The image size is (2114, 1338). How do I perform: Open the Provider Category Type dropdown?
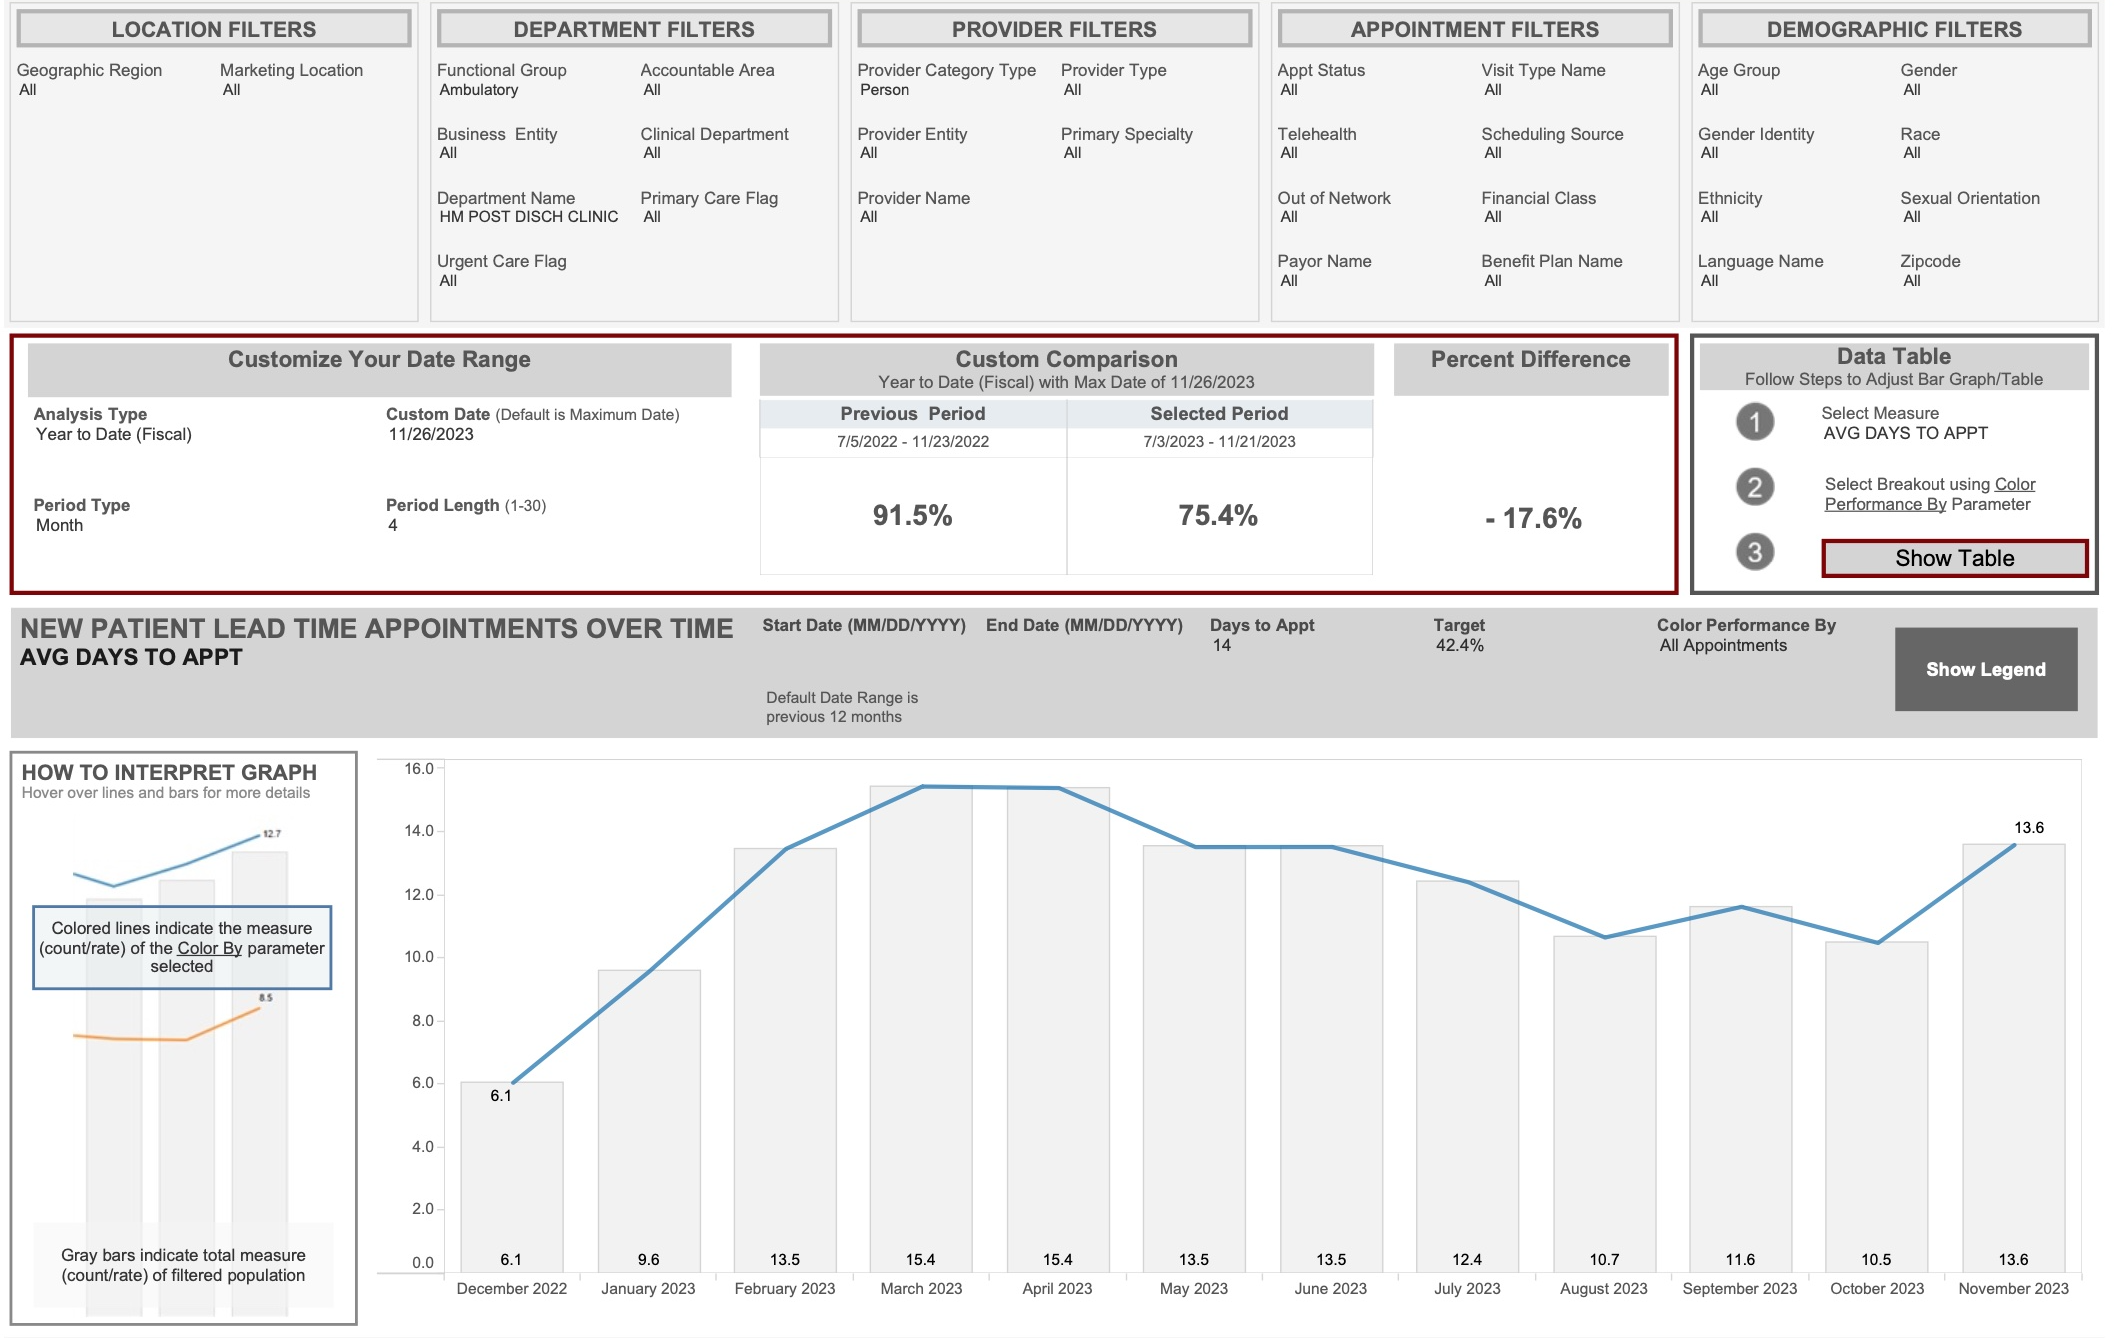pos(884,90)
